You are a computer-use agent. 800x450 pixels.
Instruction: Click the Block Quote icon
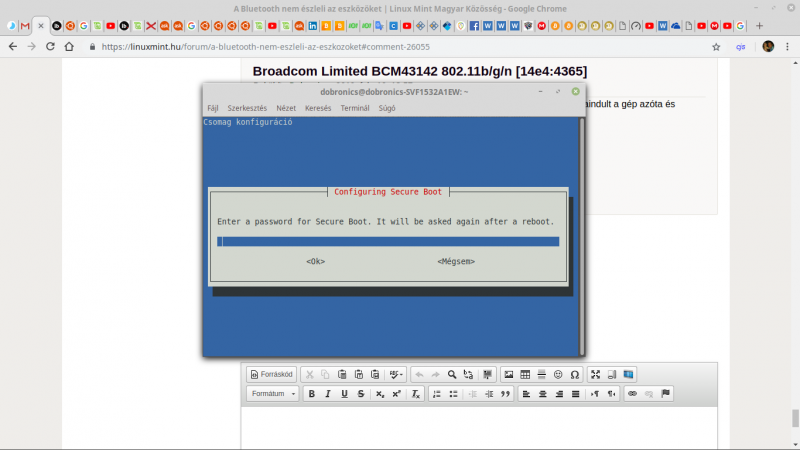505,394
